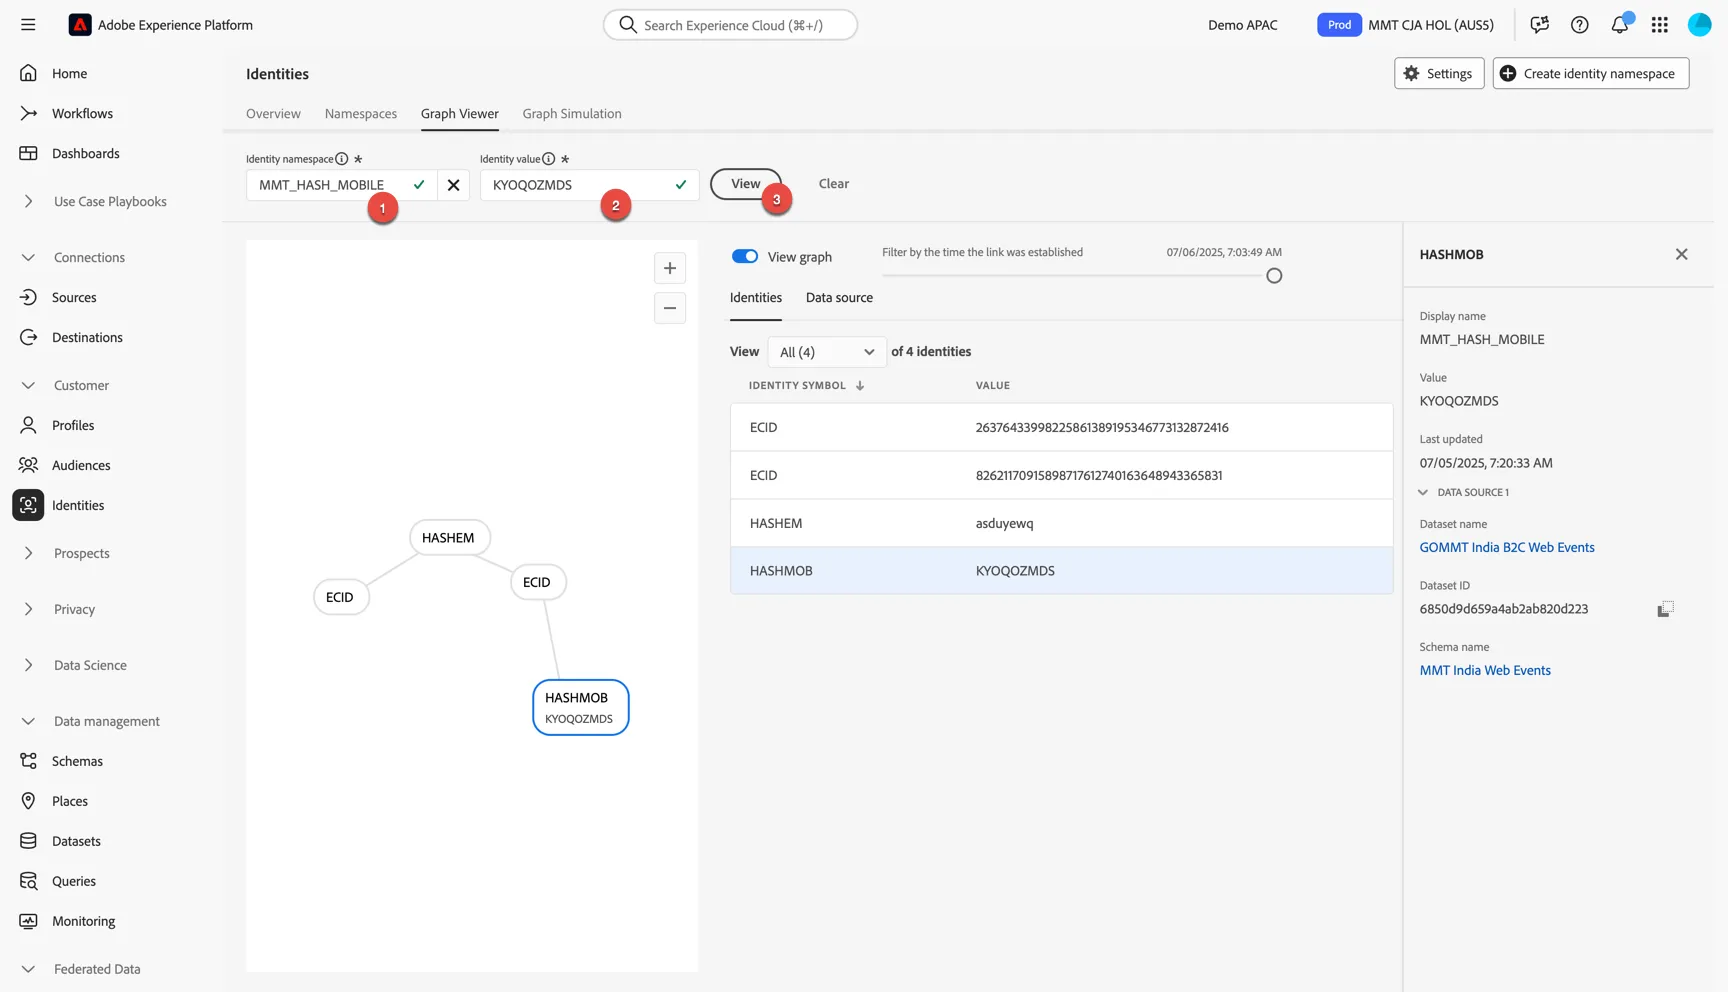Click the link-established time slider handle
Image resolution: width=1728 pixels, height=992 pixels.
click(x=1274, y=276)
